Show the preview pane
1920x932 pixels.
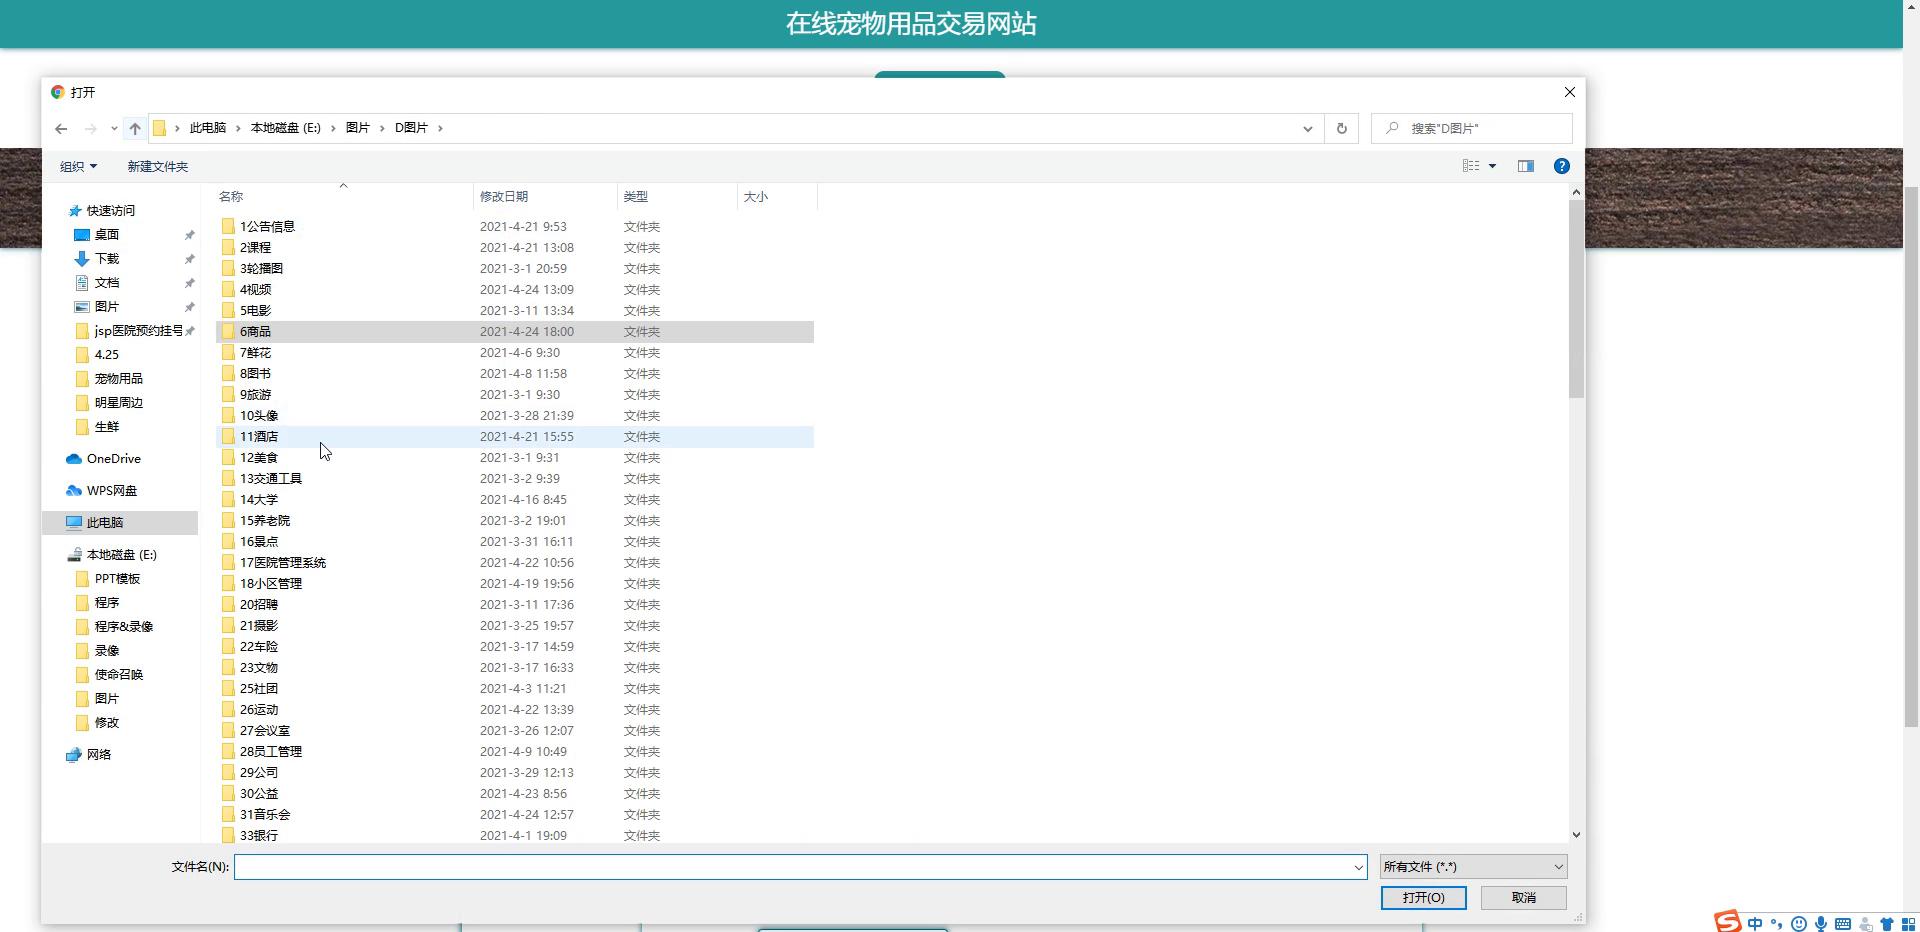click(1525, 166)
